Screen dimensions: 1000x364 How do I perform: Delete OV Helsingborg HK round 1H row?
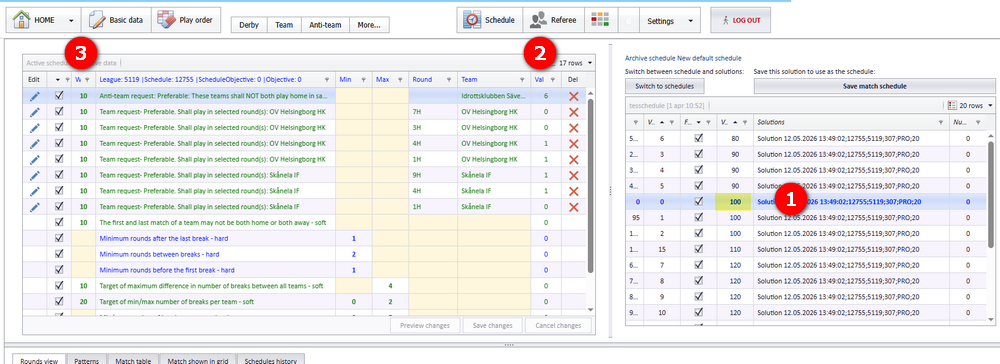(573, 159)
